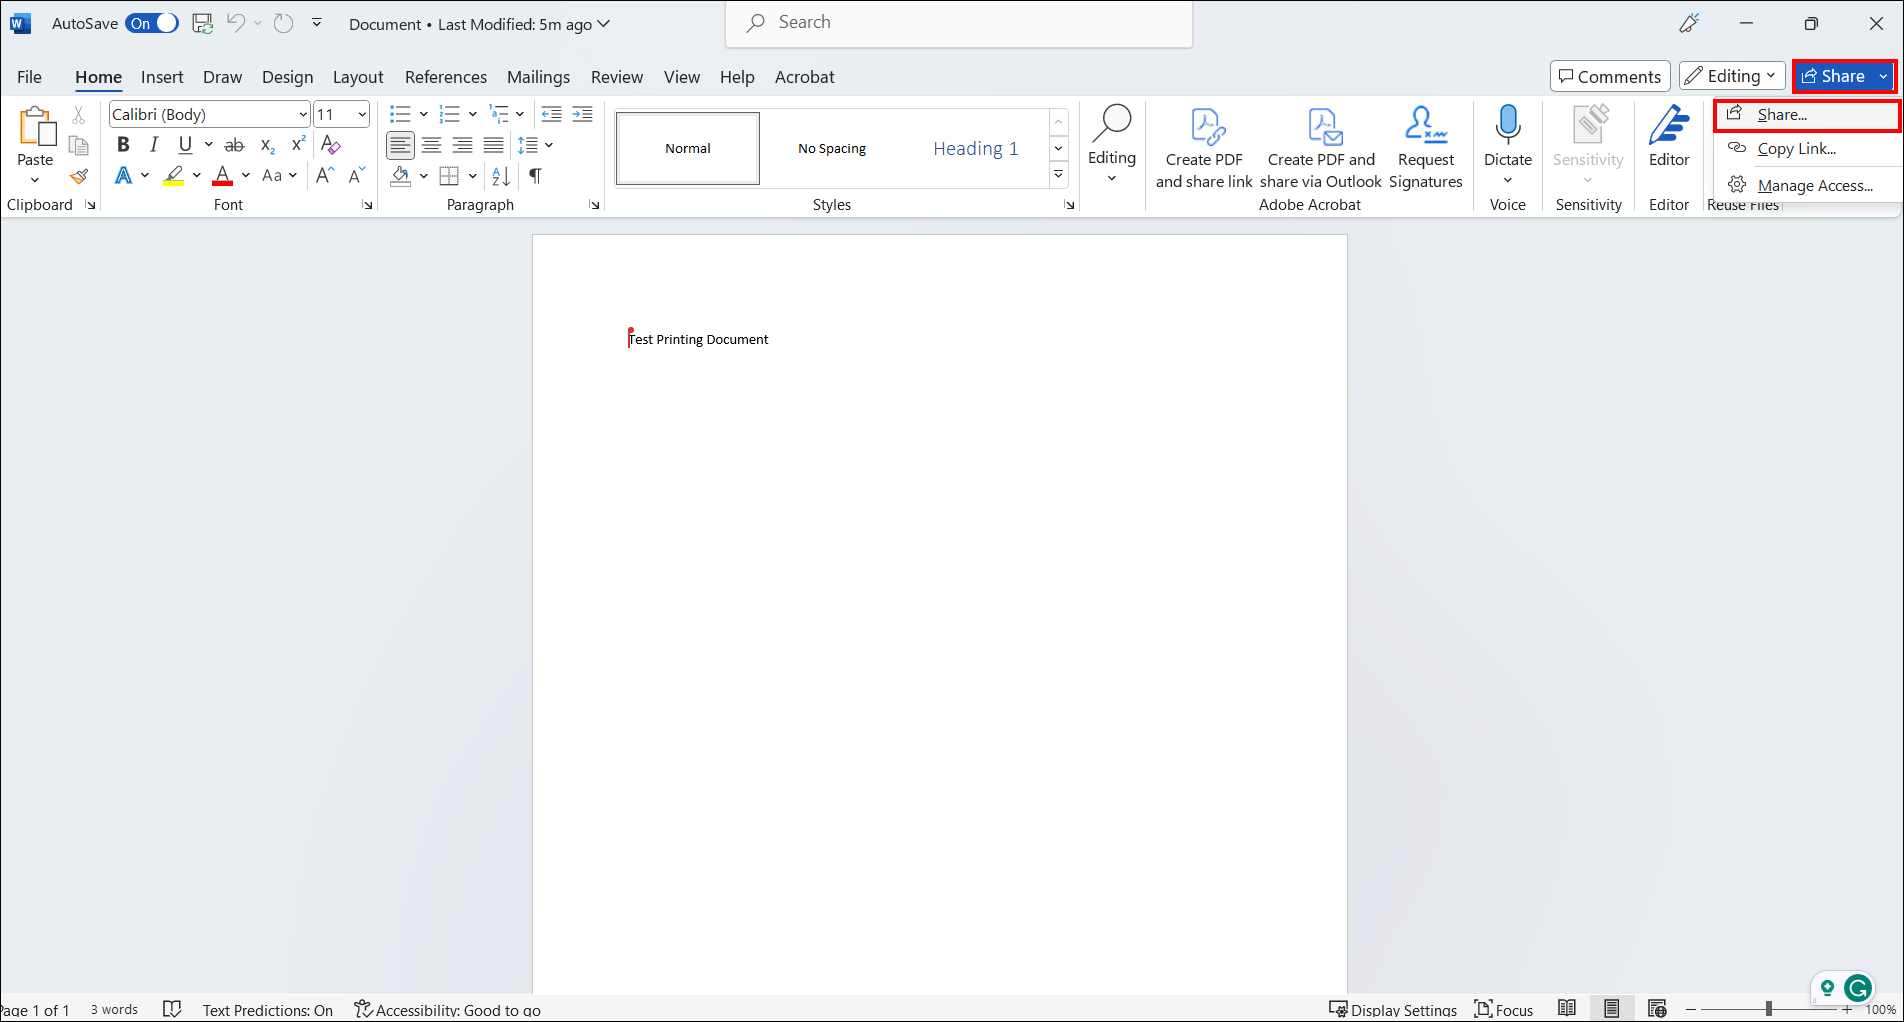Select the Format Painter brush icon
Screen dimensions: 1904x1022
[79, 176]
